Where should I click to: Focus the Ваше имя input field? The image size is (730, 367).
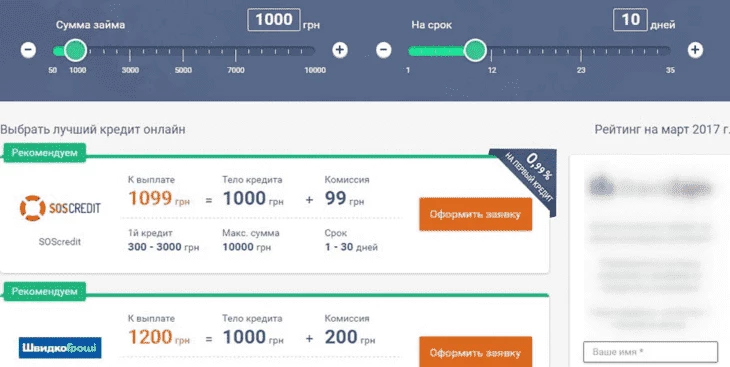[650, 352]
